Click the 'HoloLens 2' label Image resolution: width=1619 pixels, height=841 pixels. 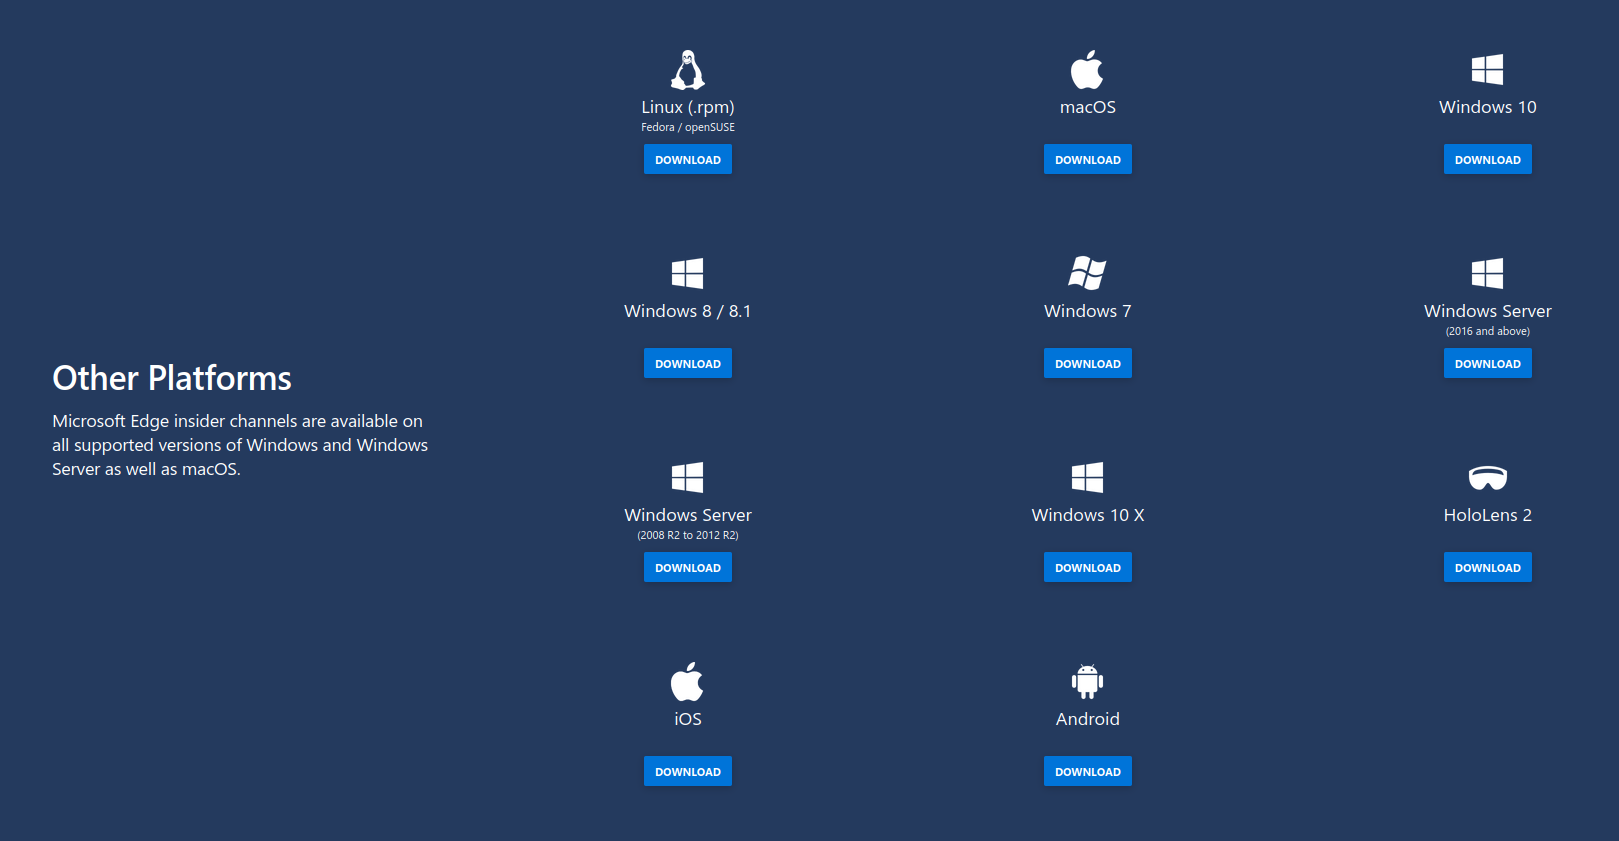(1488, 515)
